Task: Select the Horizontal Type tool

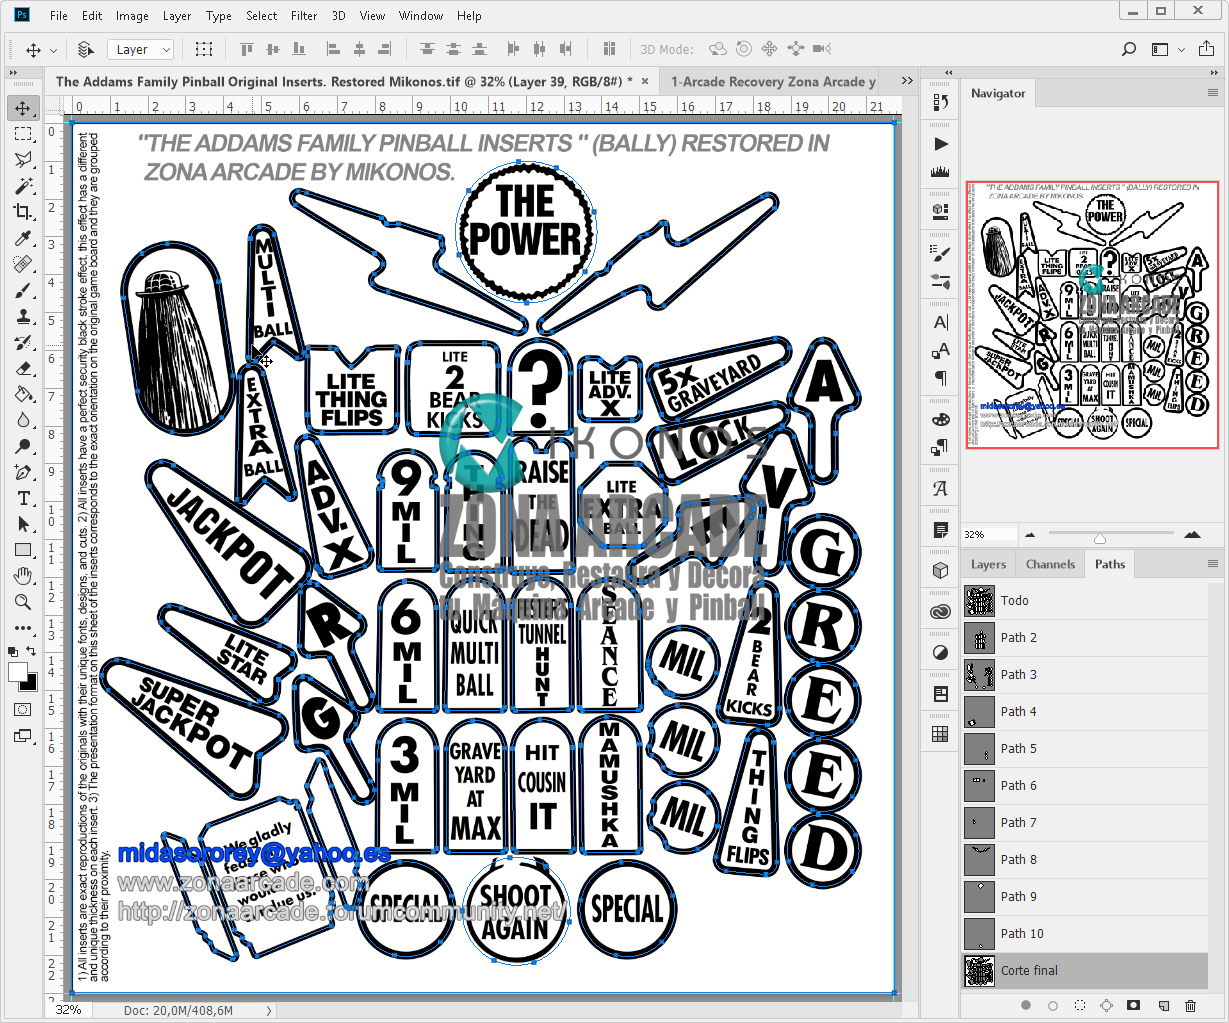Action: coord(23,498)
